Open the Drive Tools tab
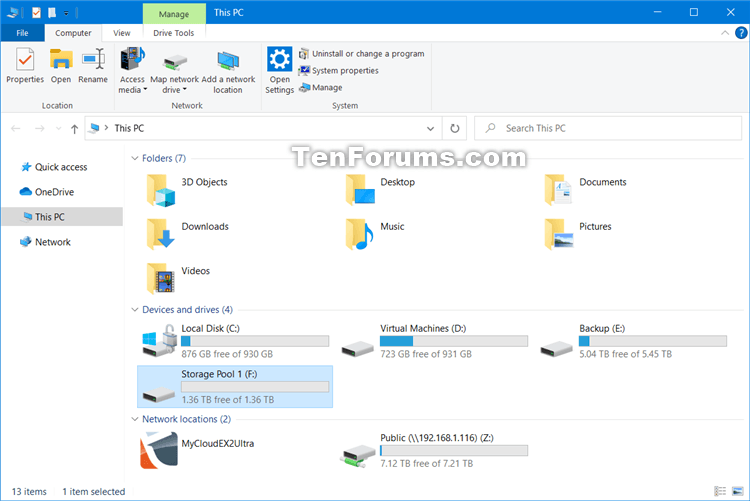 pos(174,33)
